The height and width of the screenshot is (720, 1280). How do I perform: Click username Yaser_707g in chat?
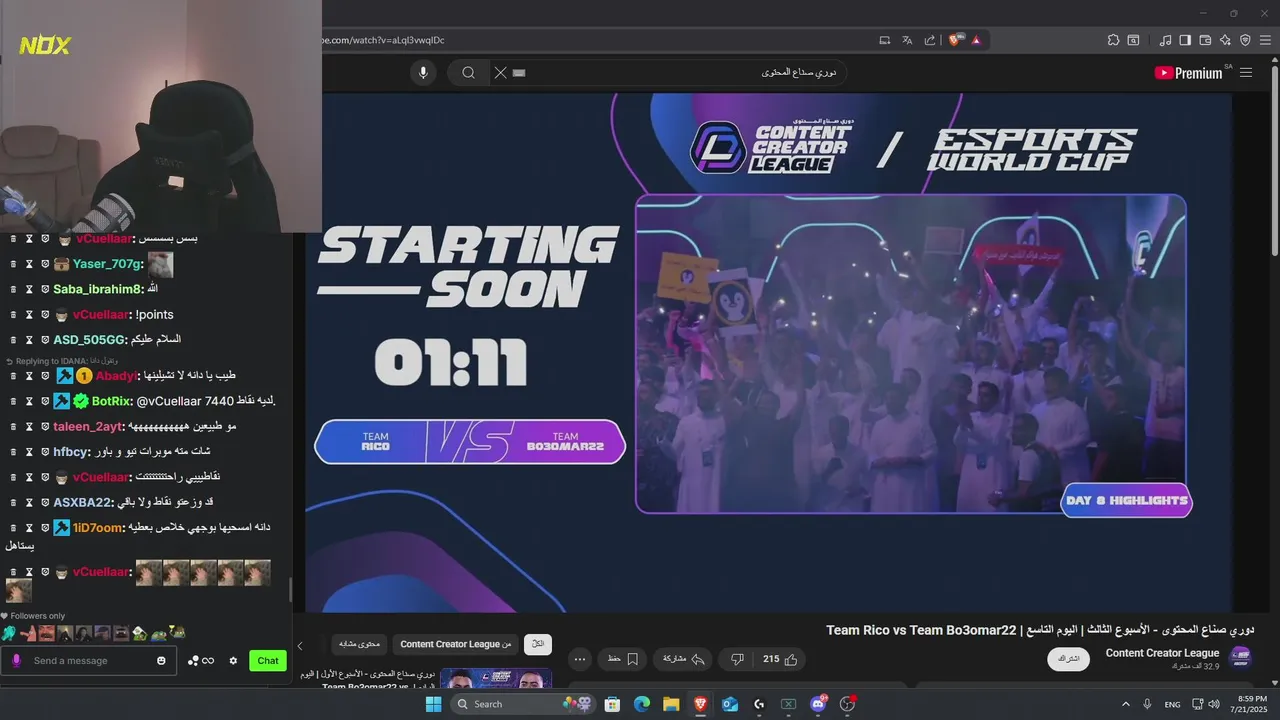pos(108,264)
